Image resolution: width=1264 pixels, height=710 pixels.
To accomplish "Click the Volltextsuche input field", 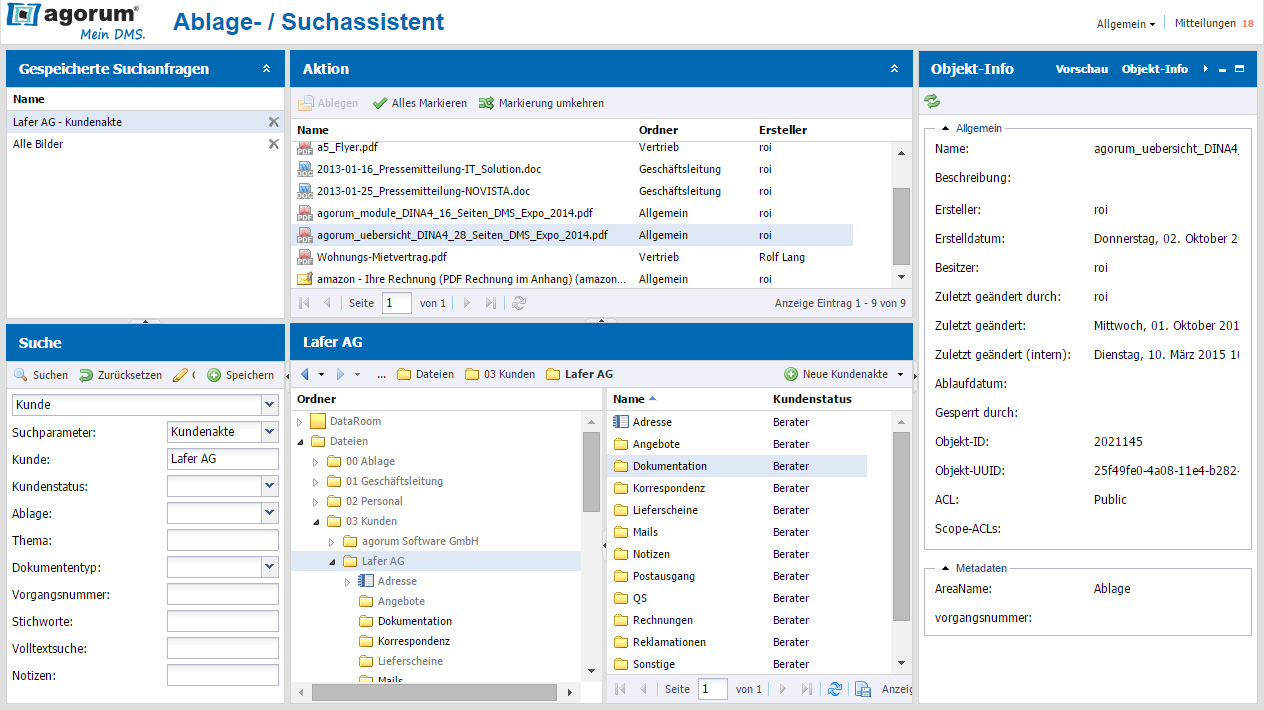I will (x=223, y=647).
